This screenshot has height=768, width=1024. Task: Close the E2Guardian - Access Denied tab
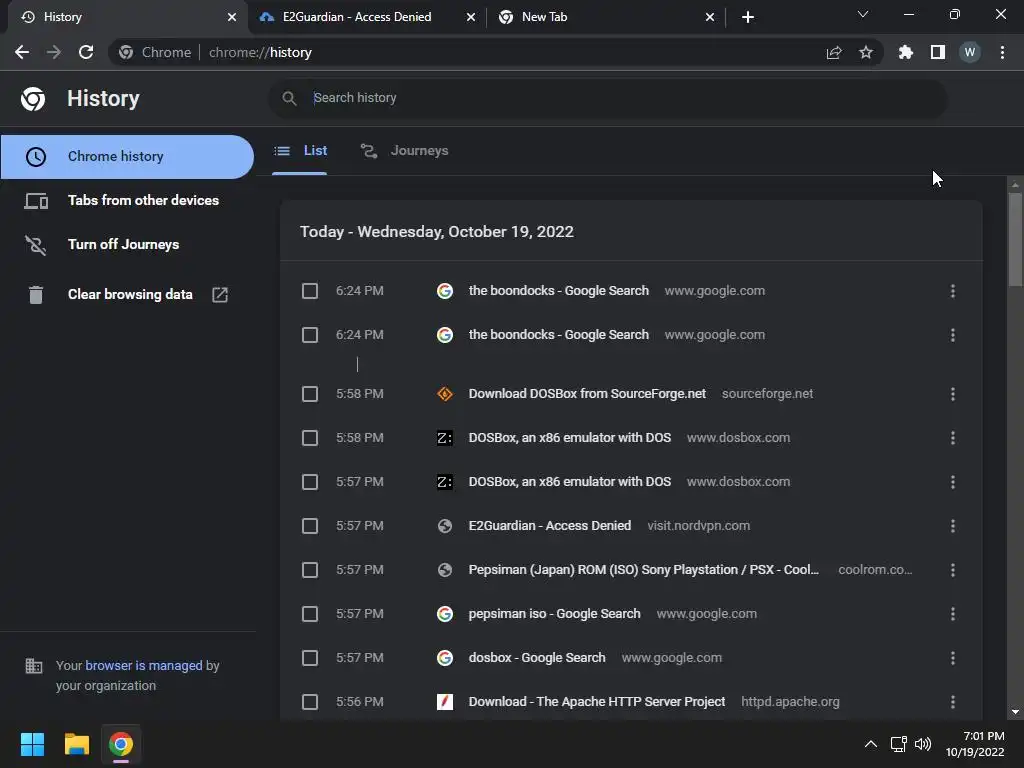tap(471, 17)
